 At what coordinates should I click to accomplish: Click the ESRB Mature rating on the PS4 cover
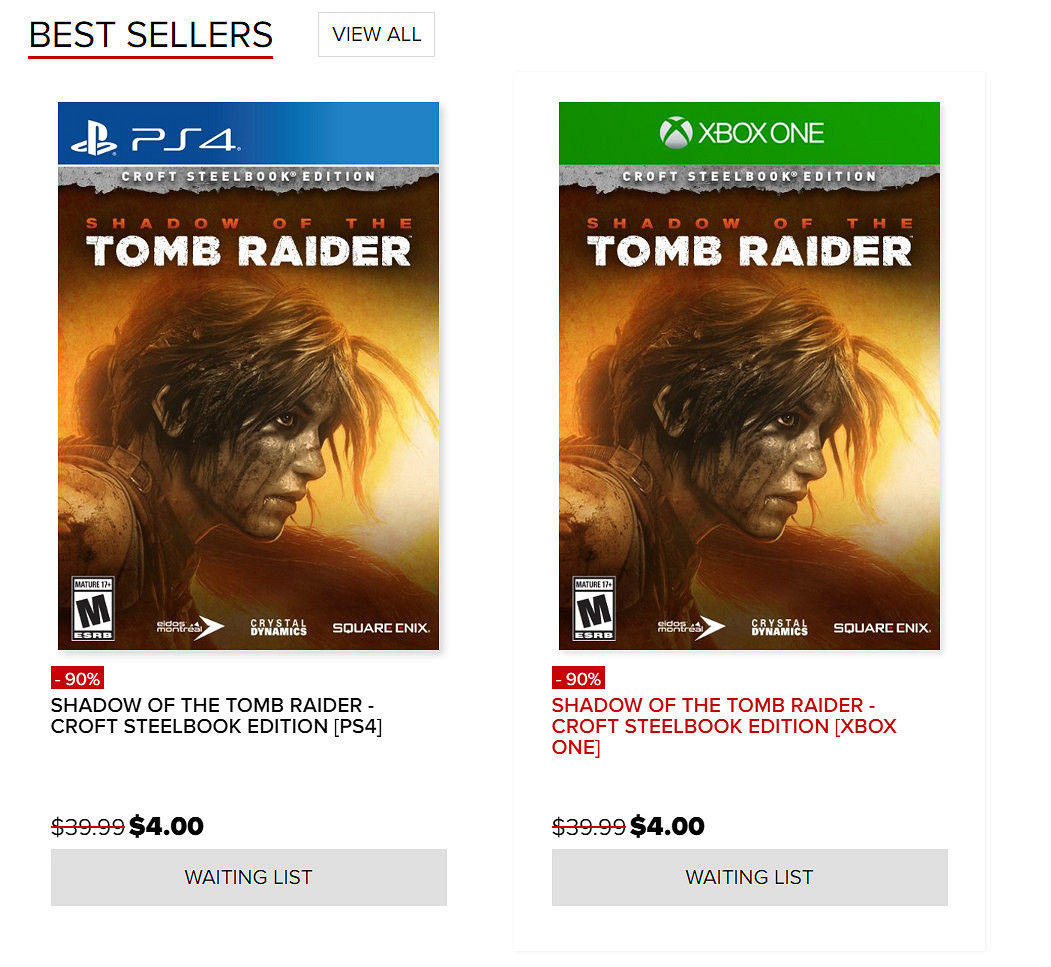coord(93,607)
